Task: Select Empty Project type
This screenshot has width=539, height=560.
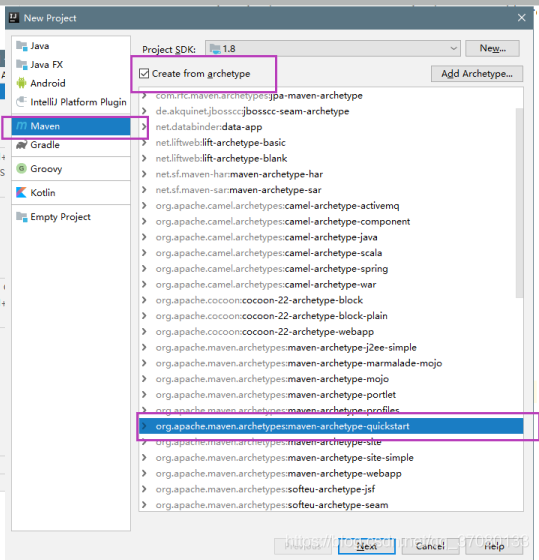Action: pyautogui.click(x=71, y=217)
